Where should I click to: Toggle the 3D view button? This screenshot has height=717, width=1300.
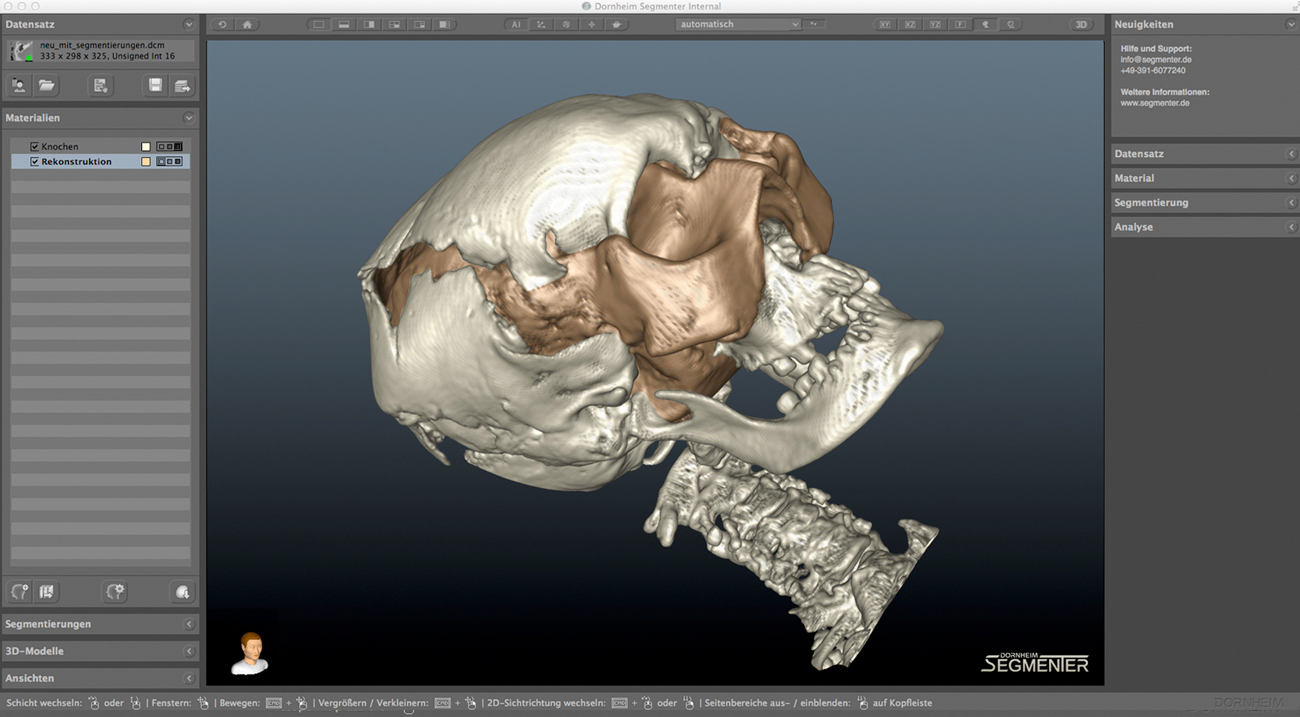[1081, 24]
